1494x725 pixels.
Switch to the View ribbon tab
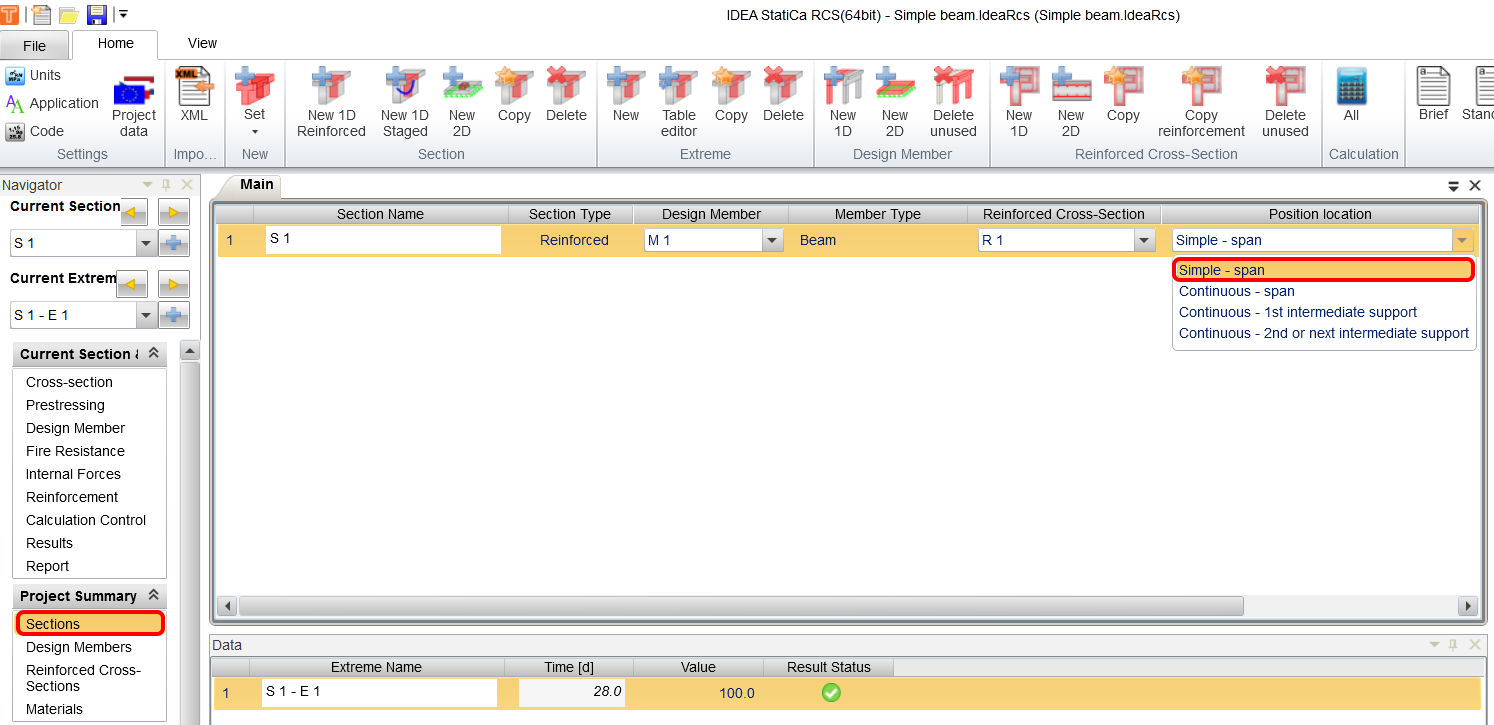pos(202,43)
